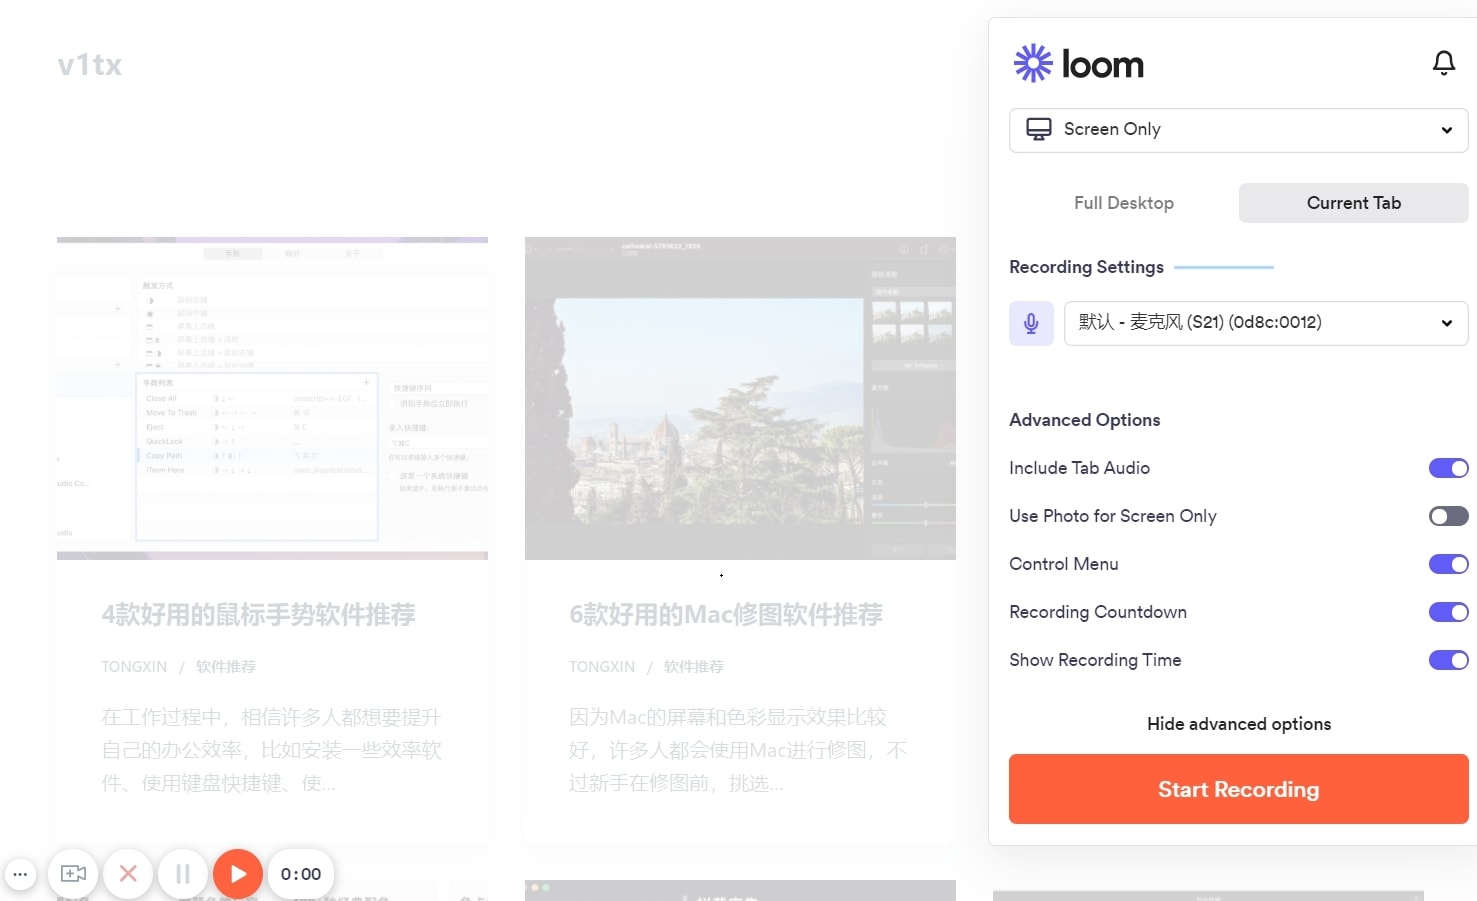Expand the microphone device dropdown

click(x=1265, y=323)
